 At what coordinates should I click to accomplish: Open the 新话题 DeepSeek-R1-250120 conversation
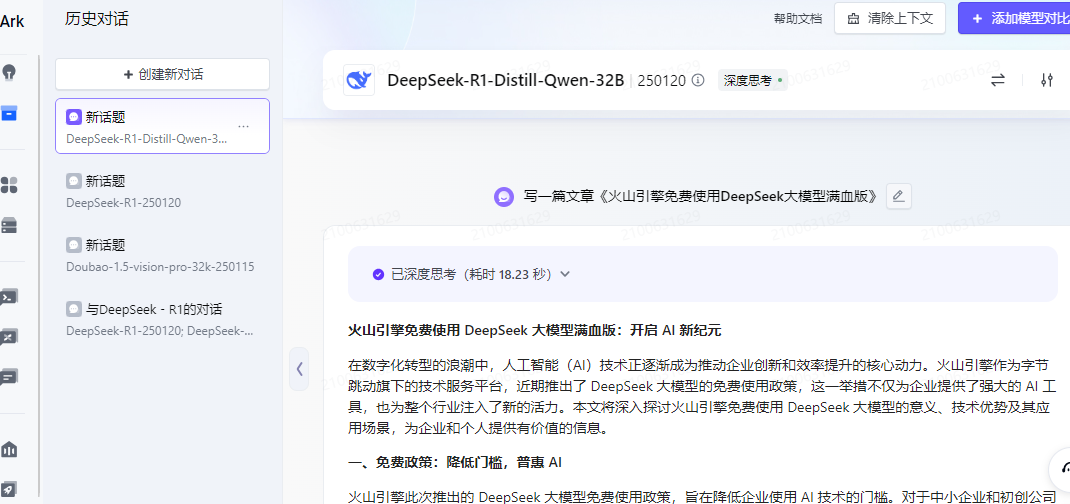coord(162,191)
